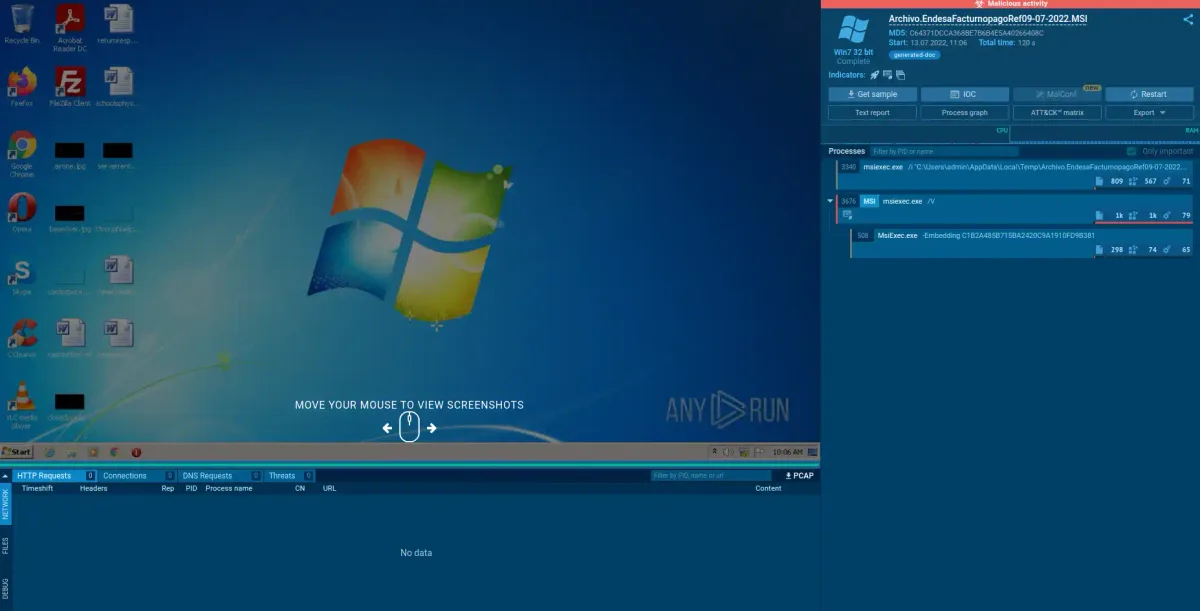This screenshot has height=611, width=1200.
Task: Click the Windows Start button
Action: point(17,452)
